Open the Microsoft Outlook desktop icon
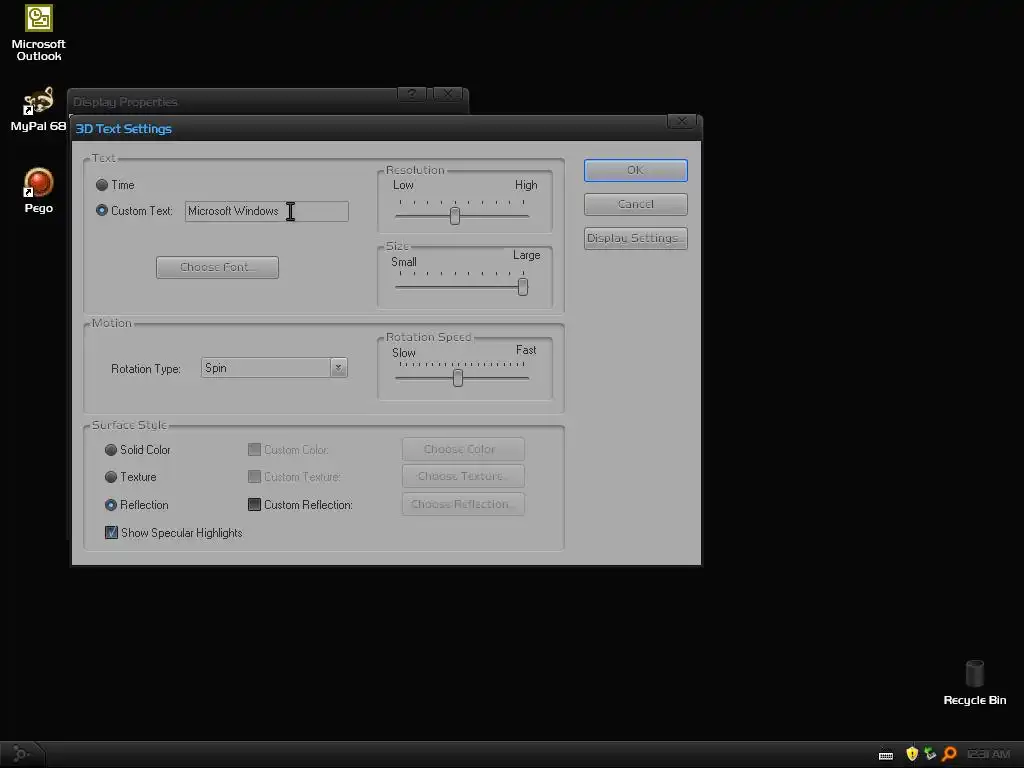The height and width of the screenshot is (768, 1024). pos(39,33)
